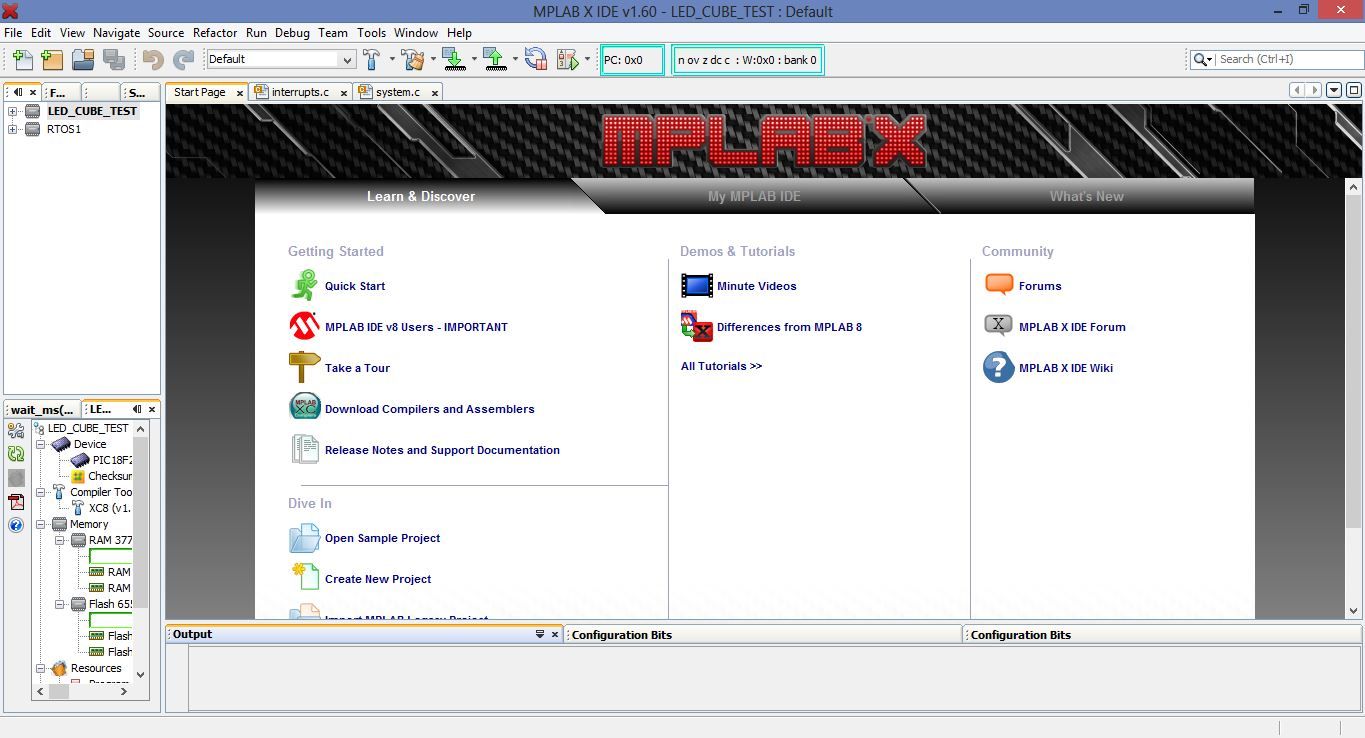The image size is (1365, 738).
Task: Open the Quick Start link
Action: tap(354, 286)
